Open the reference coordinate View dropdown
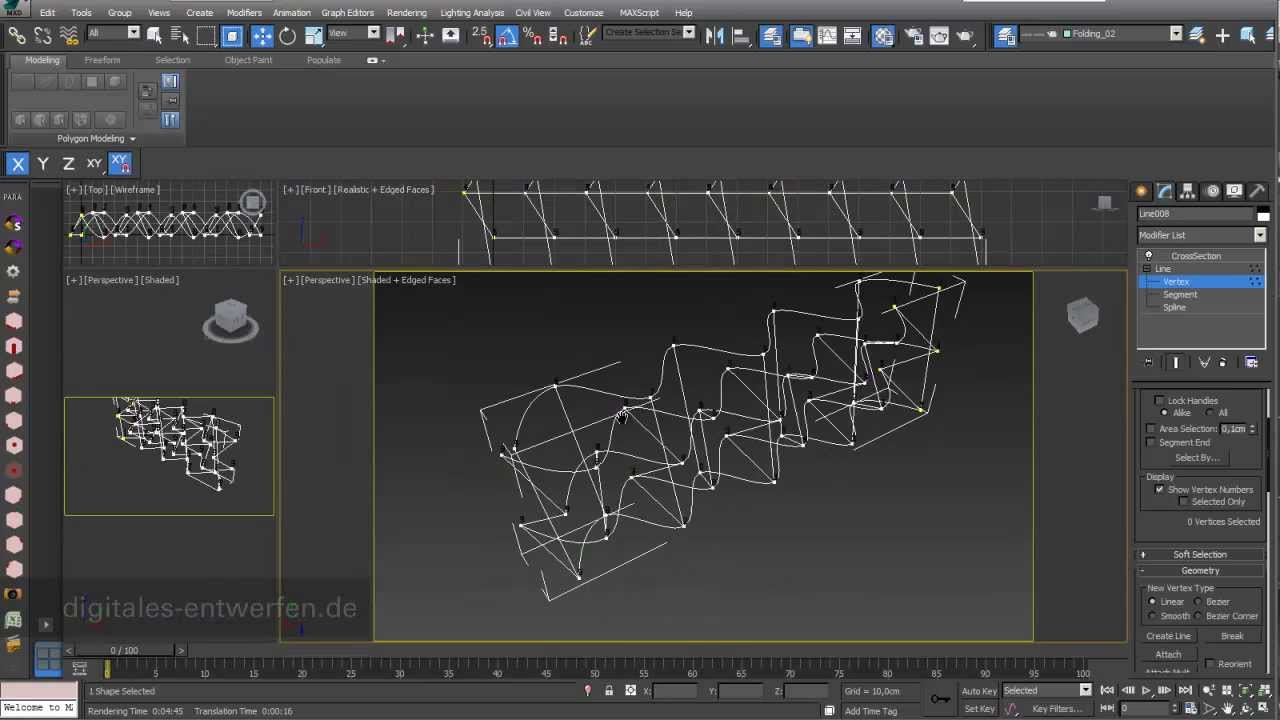 pos(373,33)
